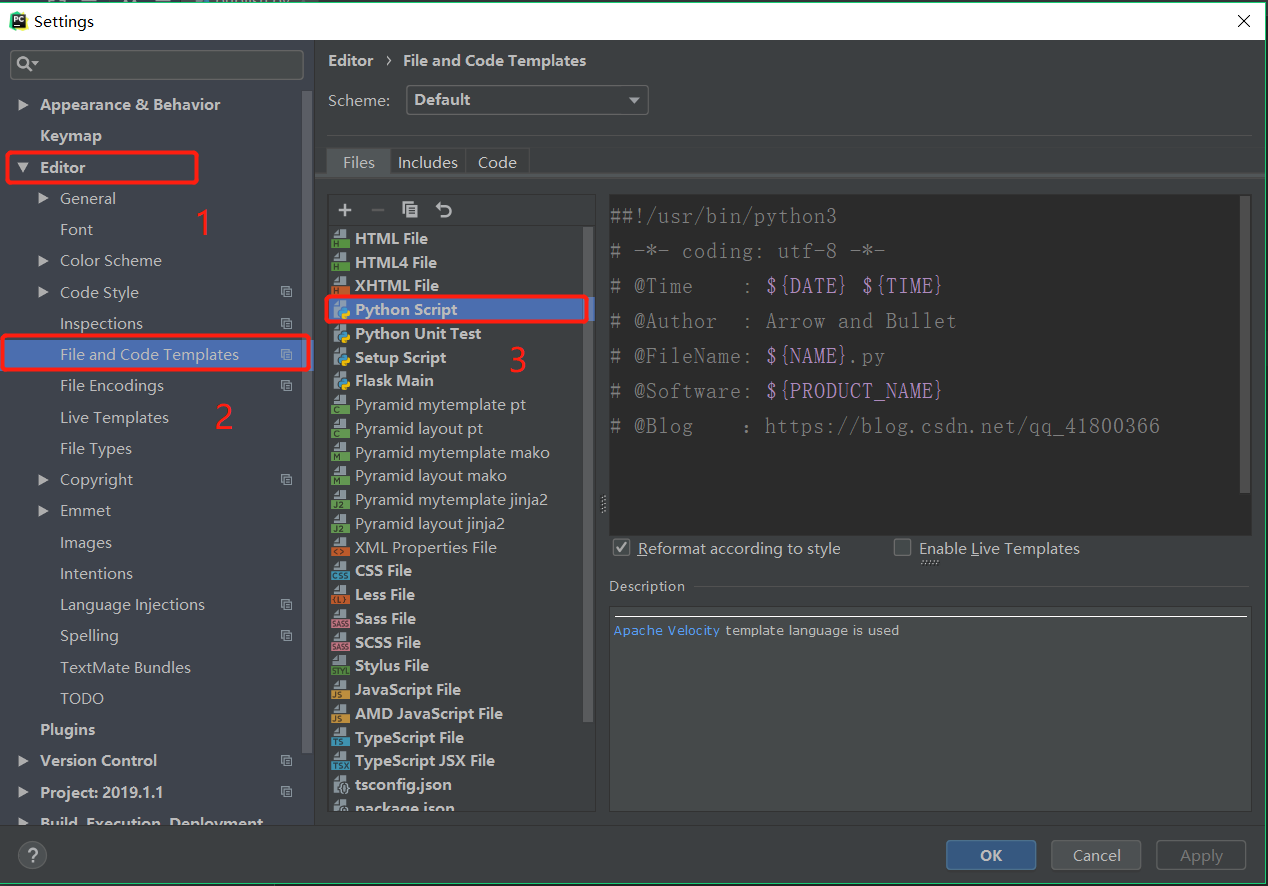The width and height of the screenshot is (1268, 886).
Task: Select Font settings item
Action: [x=76, y=230]
